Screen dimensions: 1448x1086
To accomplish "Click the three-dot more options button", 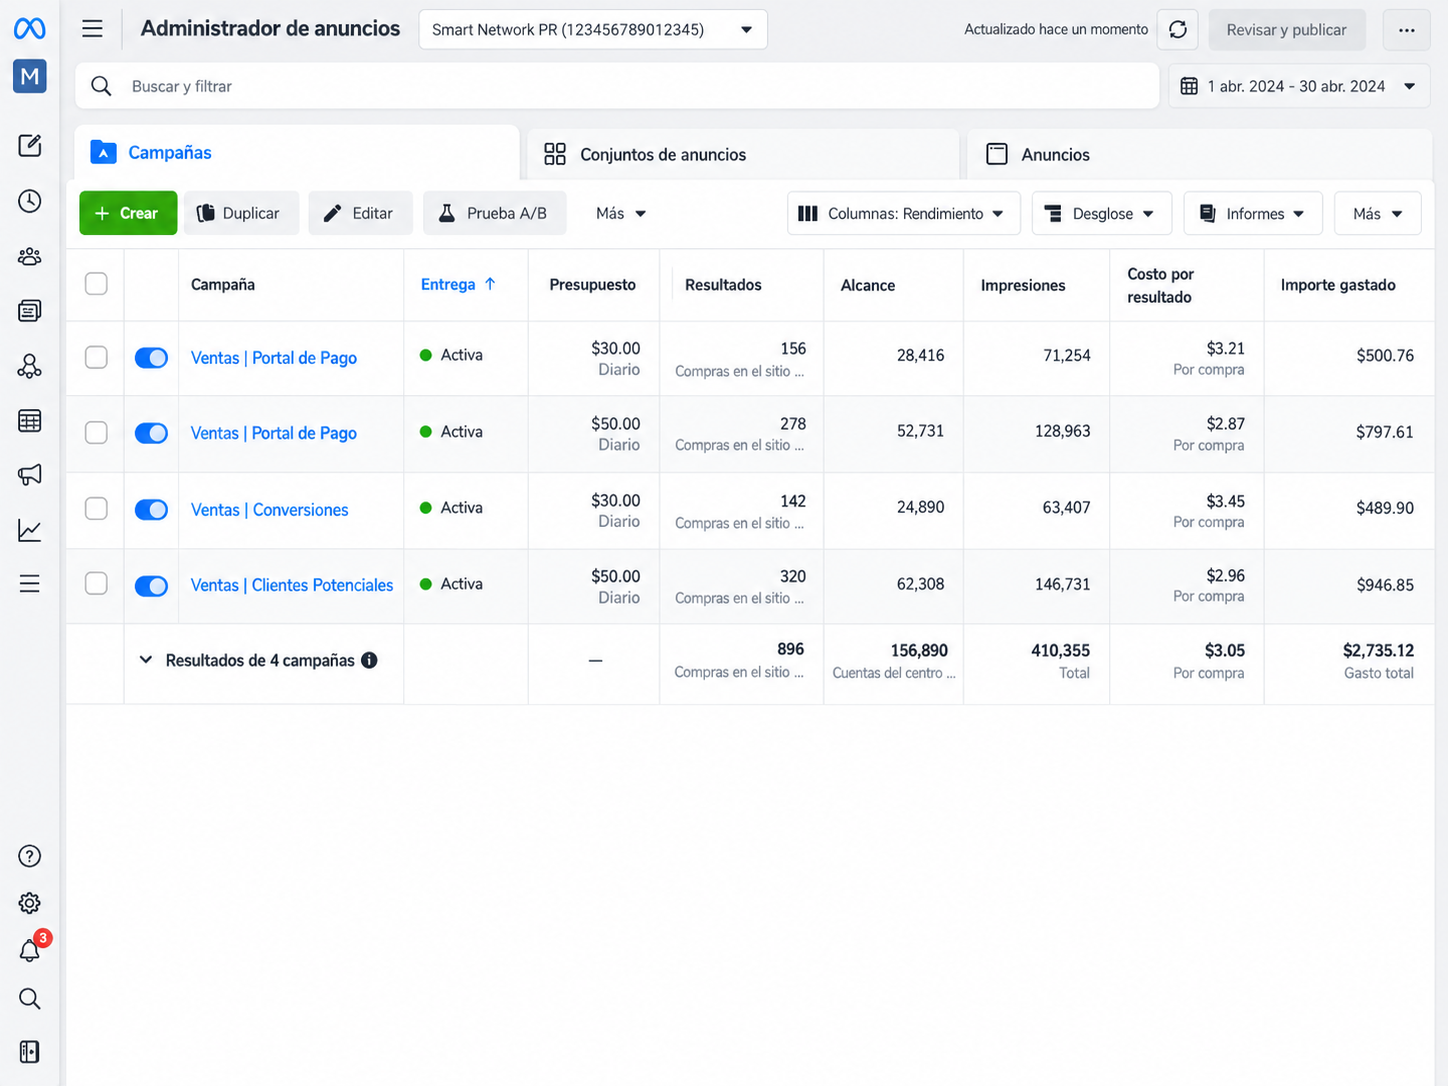I will [x=1407, y=30].
